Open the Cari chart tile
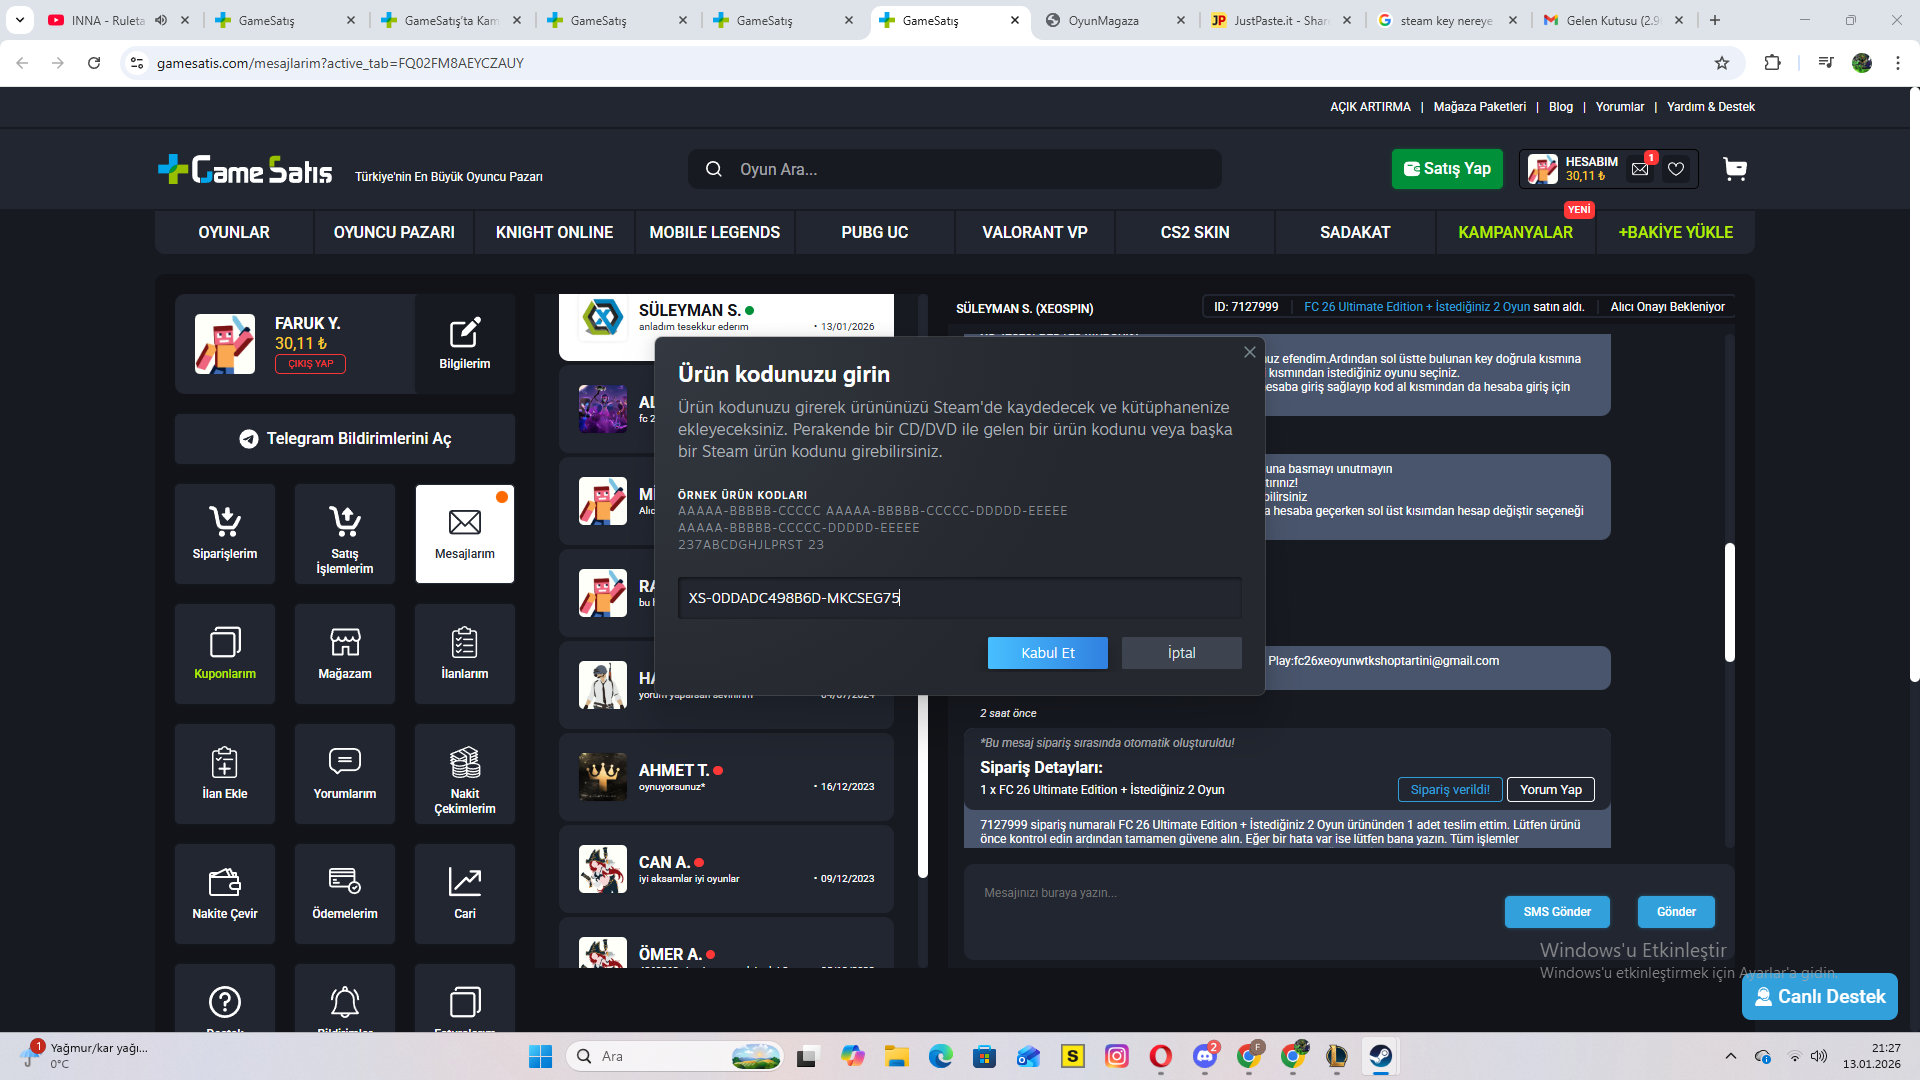The width and height of the screenshot is (1920, 1080). pyautogui.click(x=465, y=894)
